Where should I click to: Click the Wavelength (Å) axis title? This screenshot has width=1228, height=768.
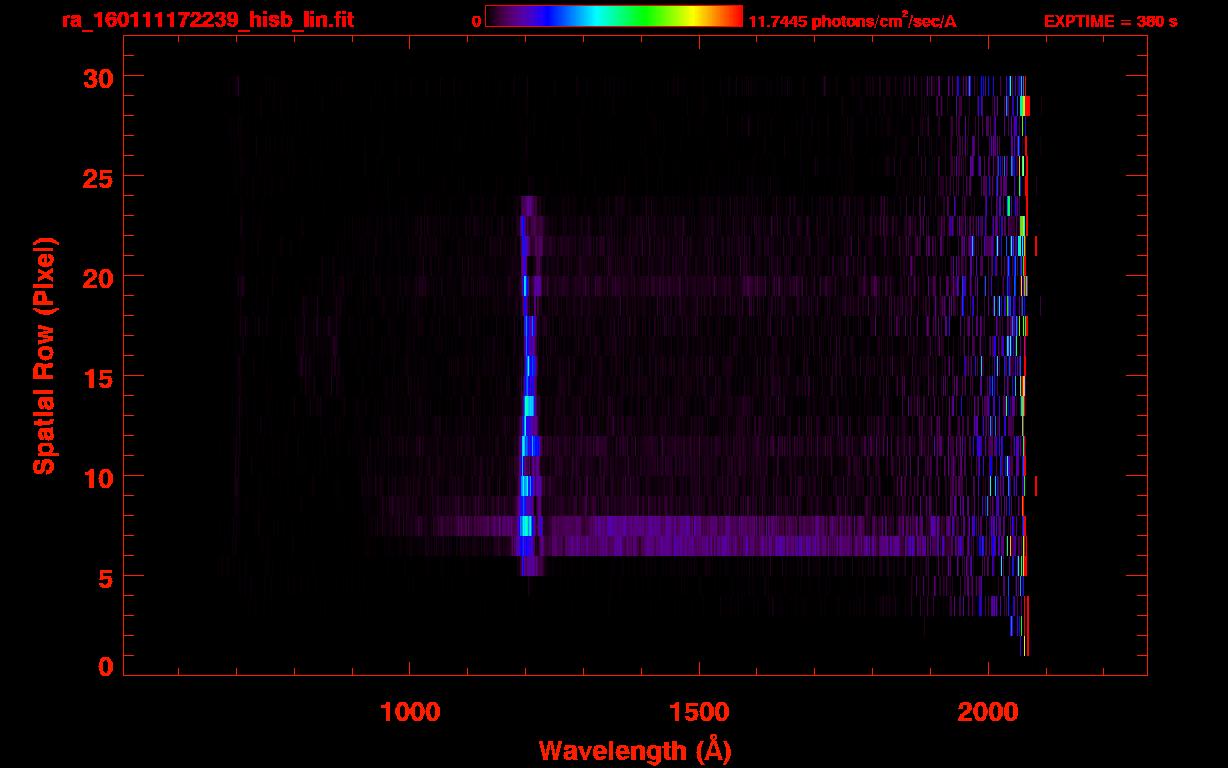pyautogui.click(x=635, y=750)
